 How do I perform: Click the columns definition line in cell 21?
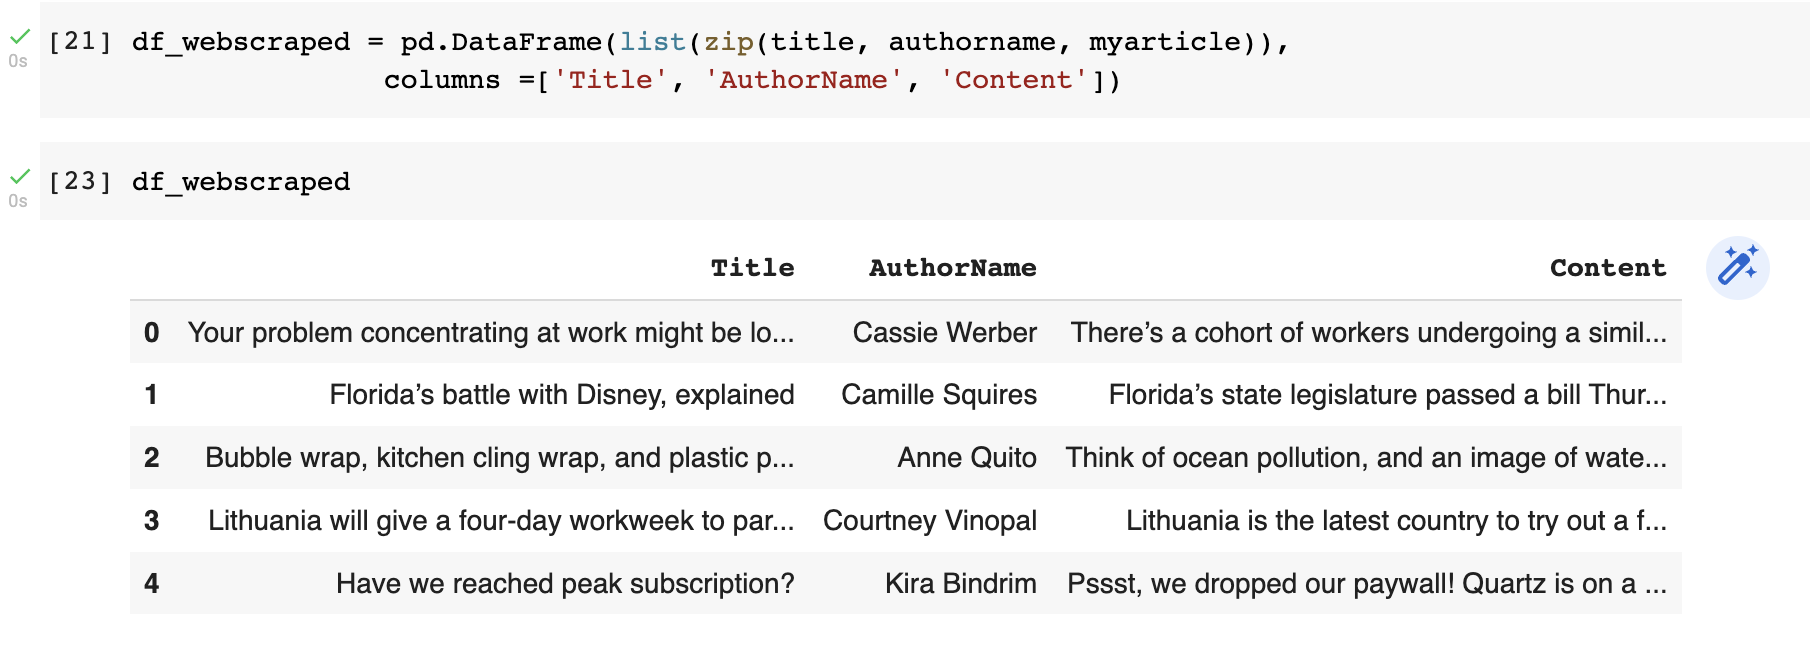pos(752,80)
